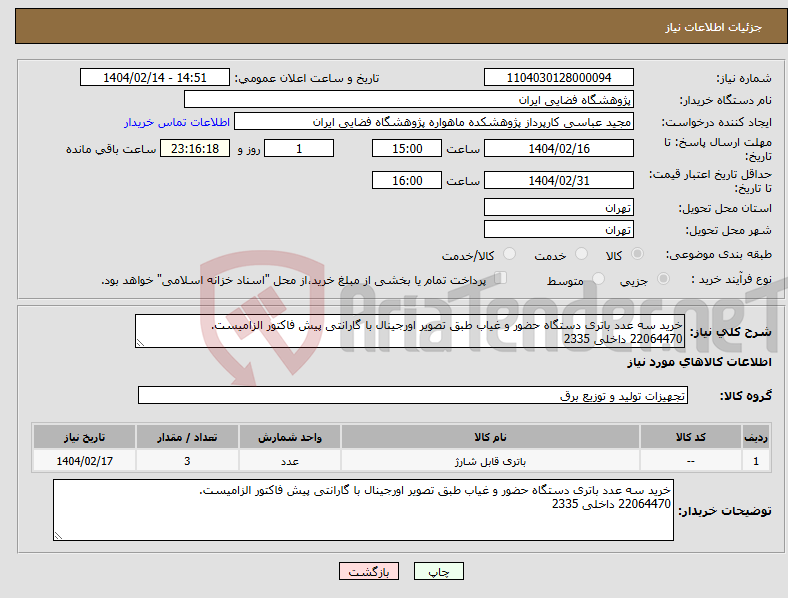Click the need date cell 1404/02/17
Screen dimensions: 788x598
pos(84,461)
